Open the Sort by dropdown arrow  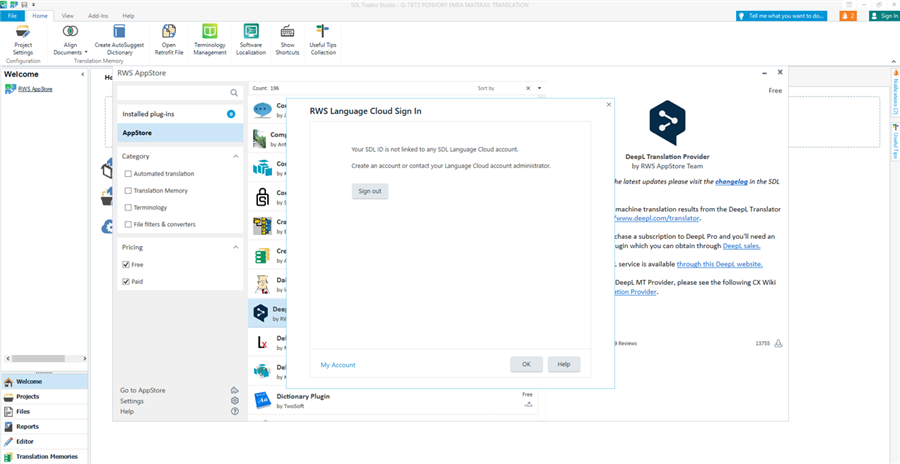[x=540, y=88]
